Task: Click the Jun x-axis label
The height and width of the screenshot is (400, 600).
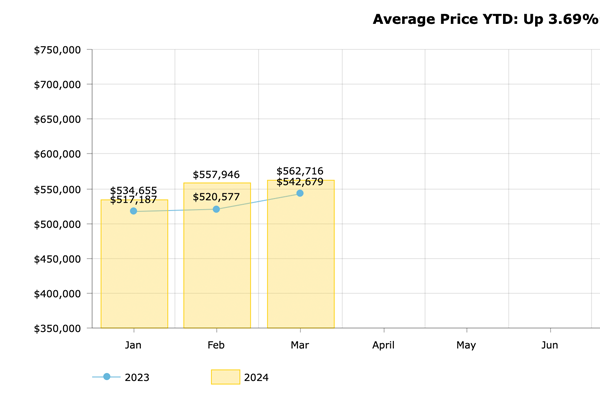Action: 549,345
